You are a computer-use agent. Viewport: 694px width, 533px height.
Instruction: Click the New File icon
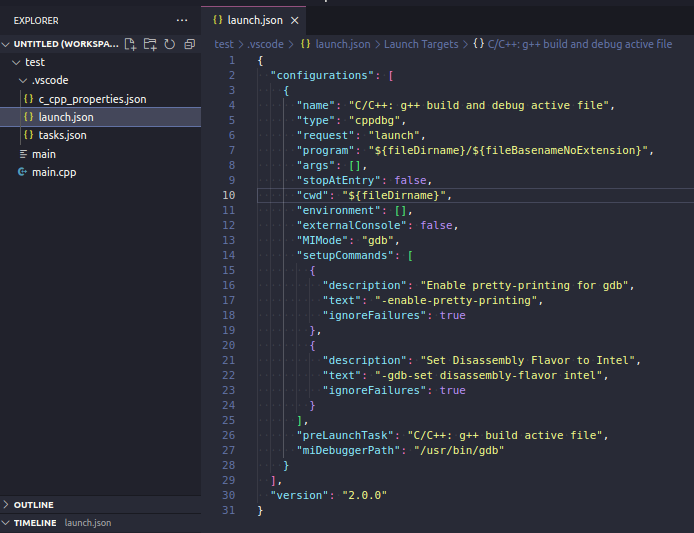click(x=130, y=44)
